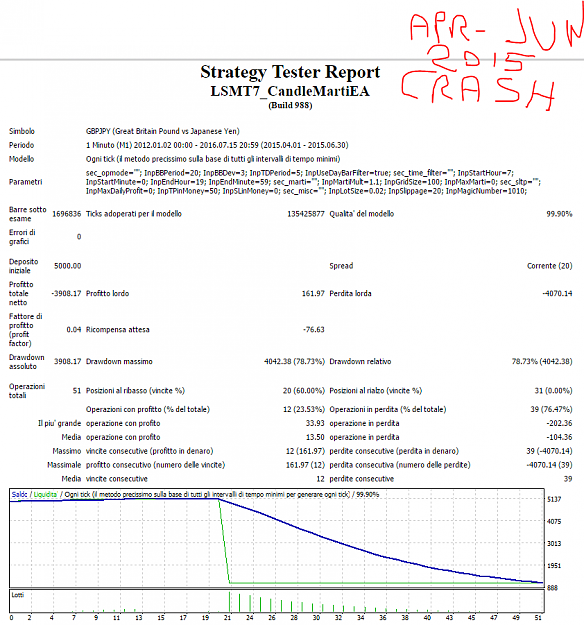Viewport: 584px width, 625px height.
Task: Click the 'Operazioni totali' value 51
Action: [77, 391]
